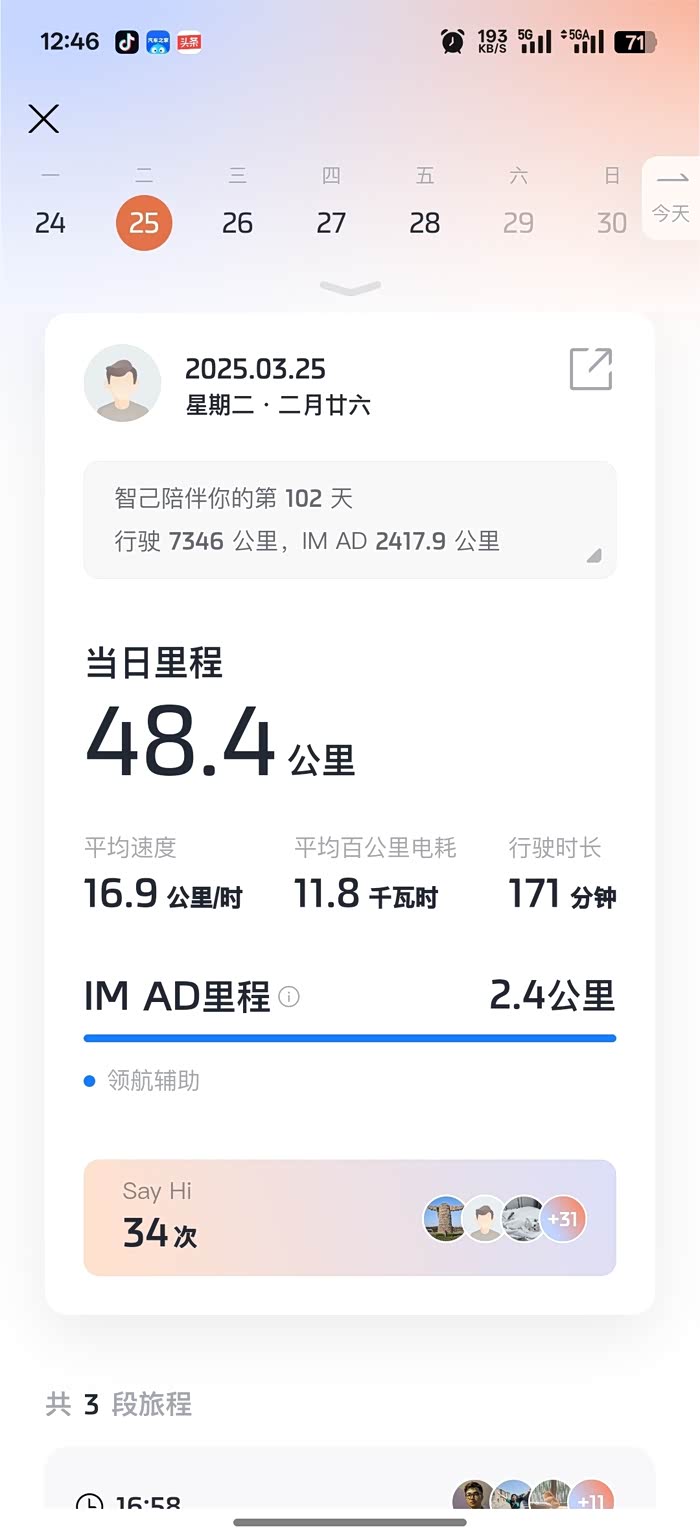The width and height of the screenshot is (700, 1540).
Task: Open the TikTok notification icon in status bar
Action: click(x=127, y=42)
